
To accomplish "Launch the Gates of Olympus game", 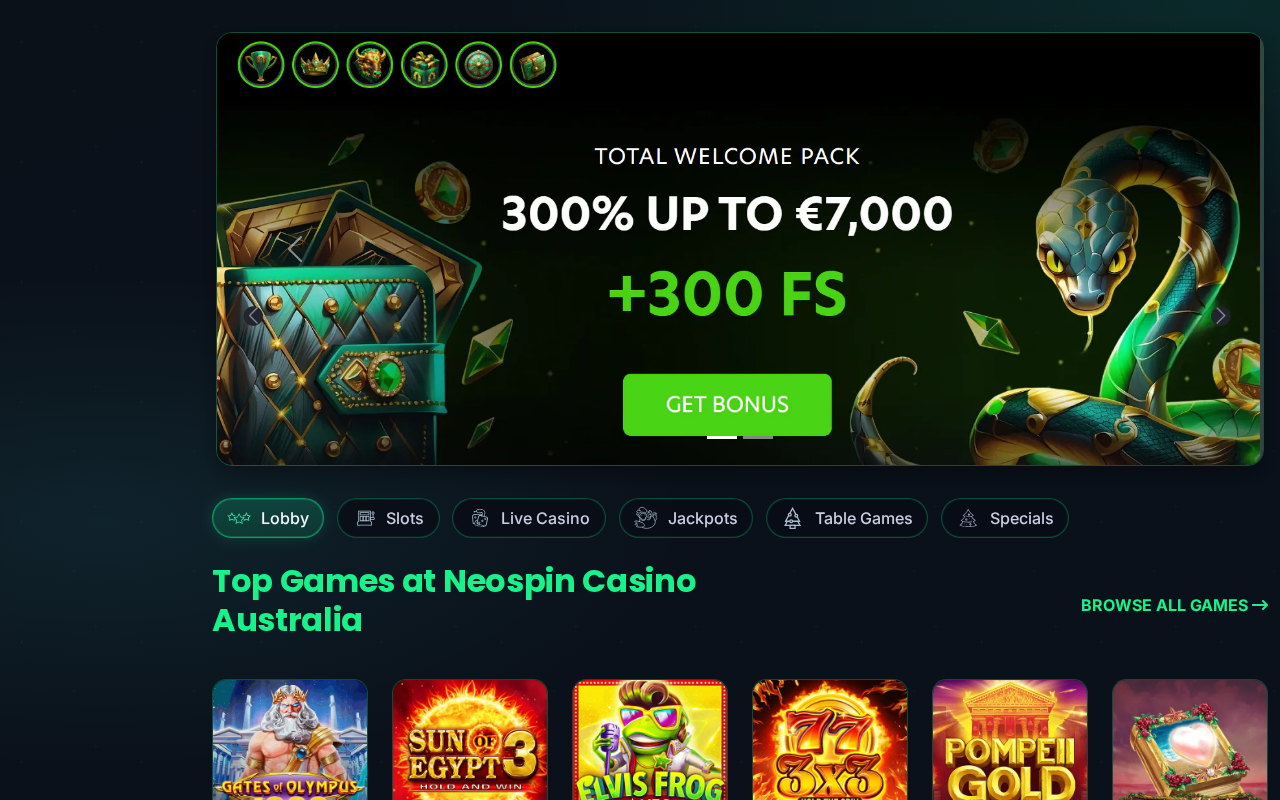I will coord(290,740).
